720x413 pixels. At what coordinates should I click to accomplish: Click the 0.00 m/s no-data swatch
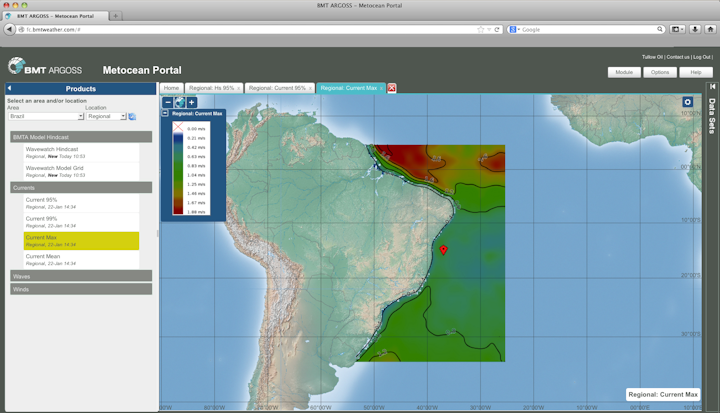pos(178,127)
